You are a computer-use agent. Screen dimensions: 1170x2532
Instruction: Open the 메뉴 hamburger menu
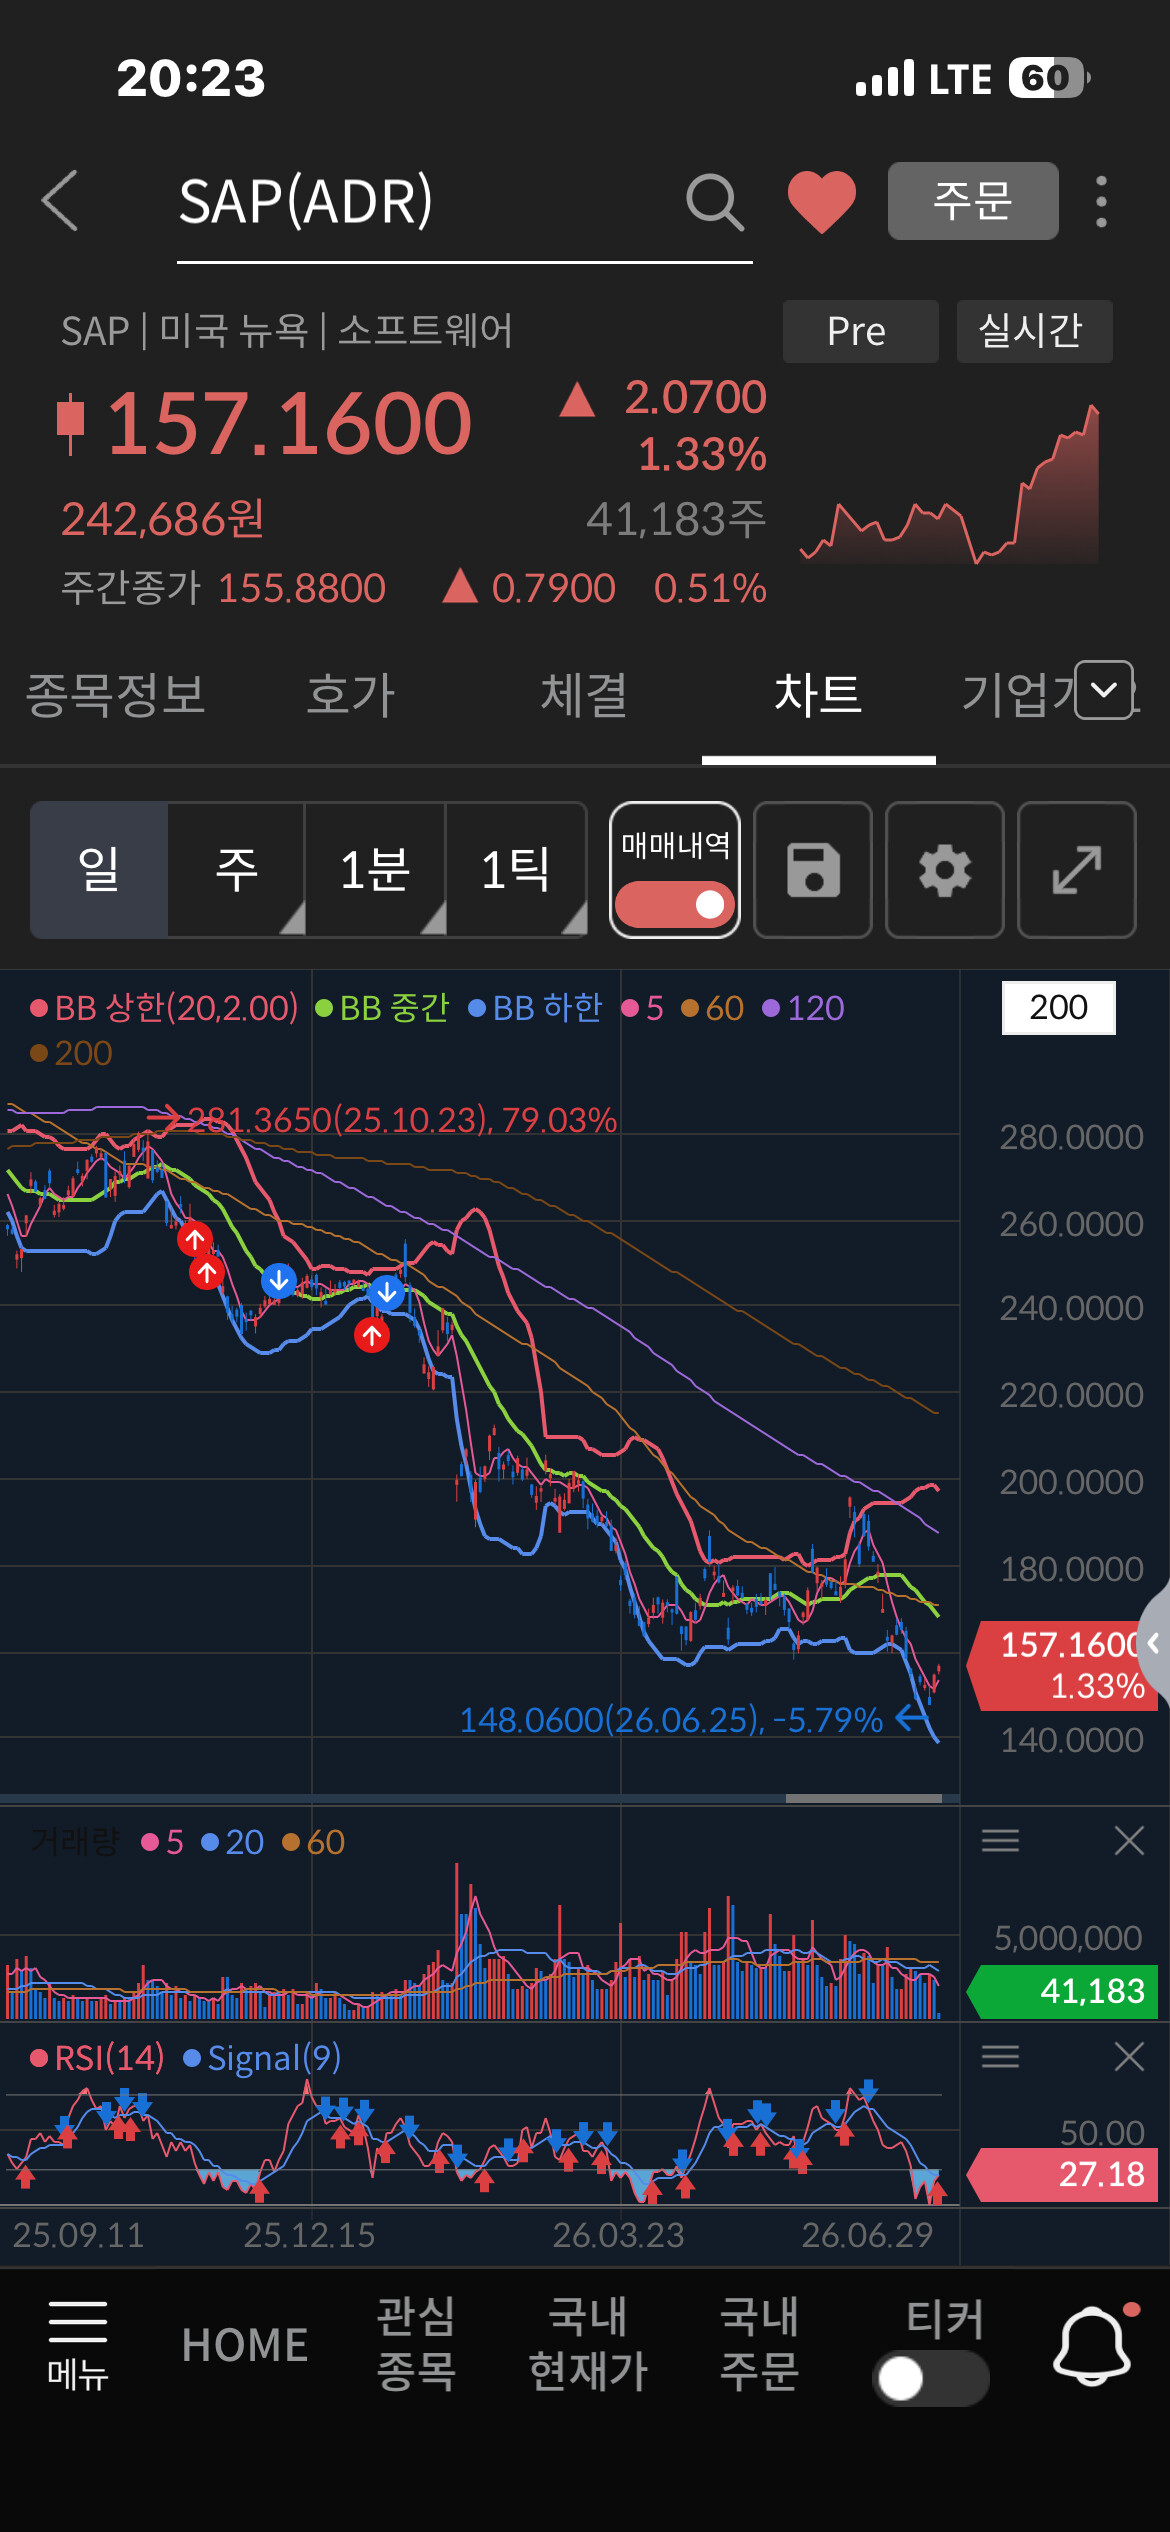(x=77, y=2345)
